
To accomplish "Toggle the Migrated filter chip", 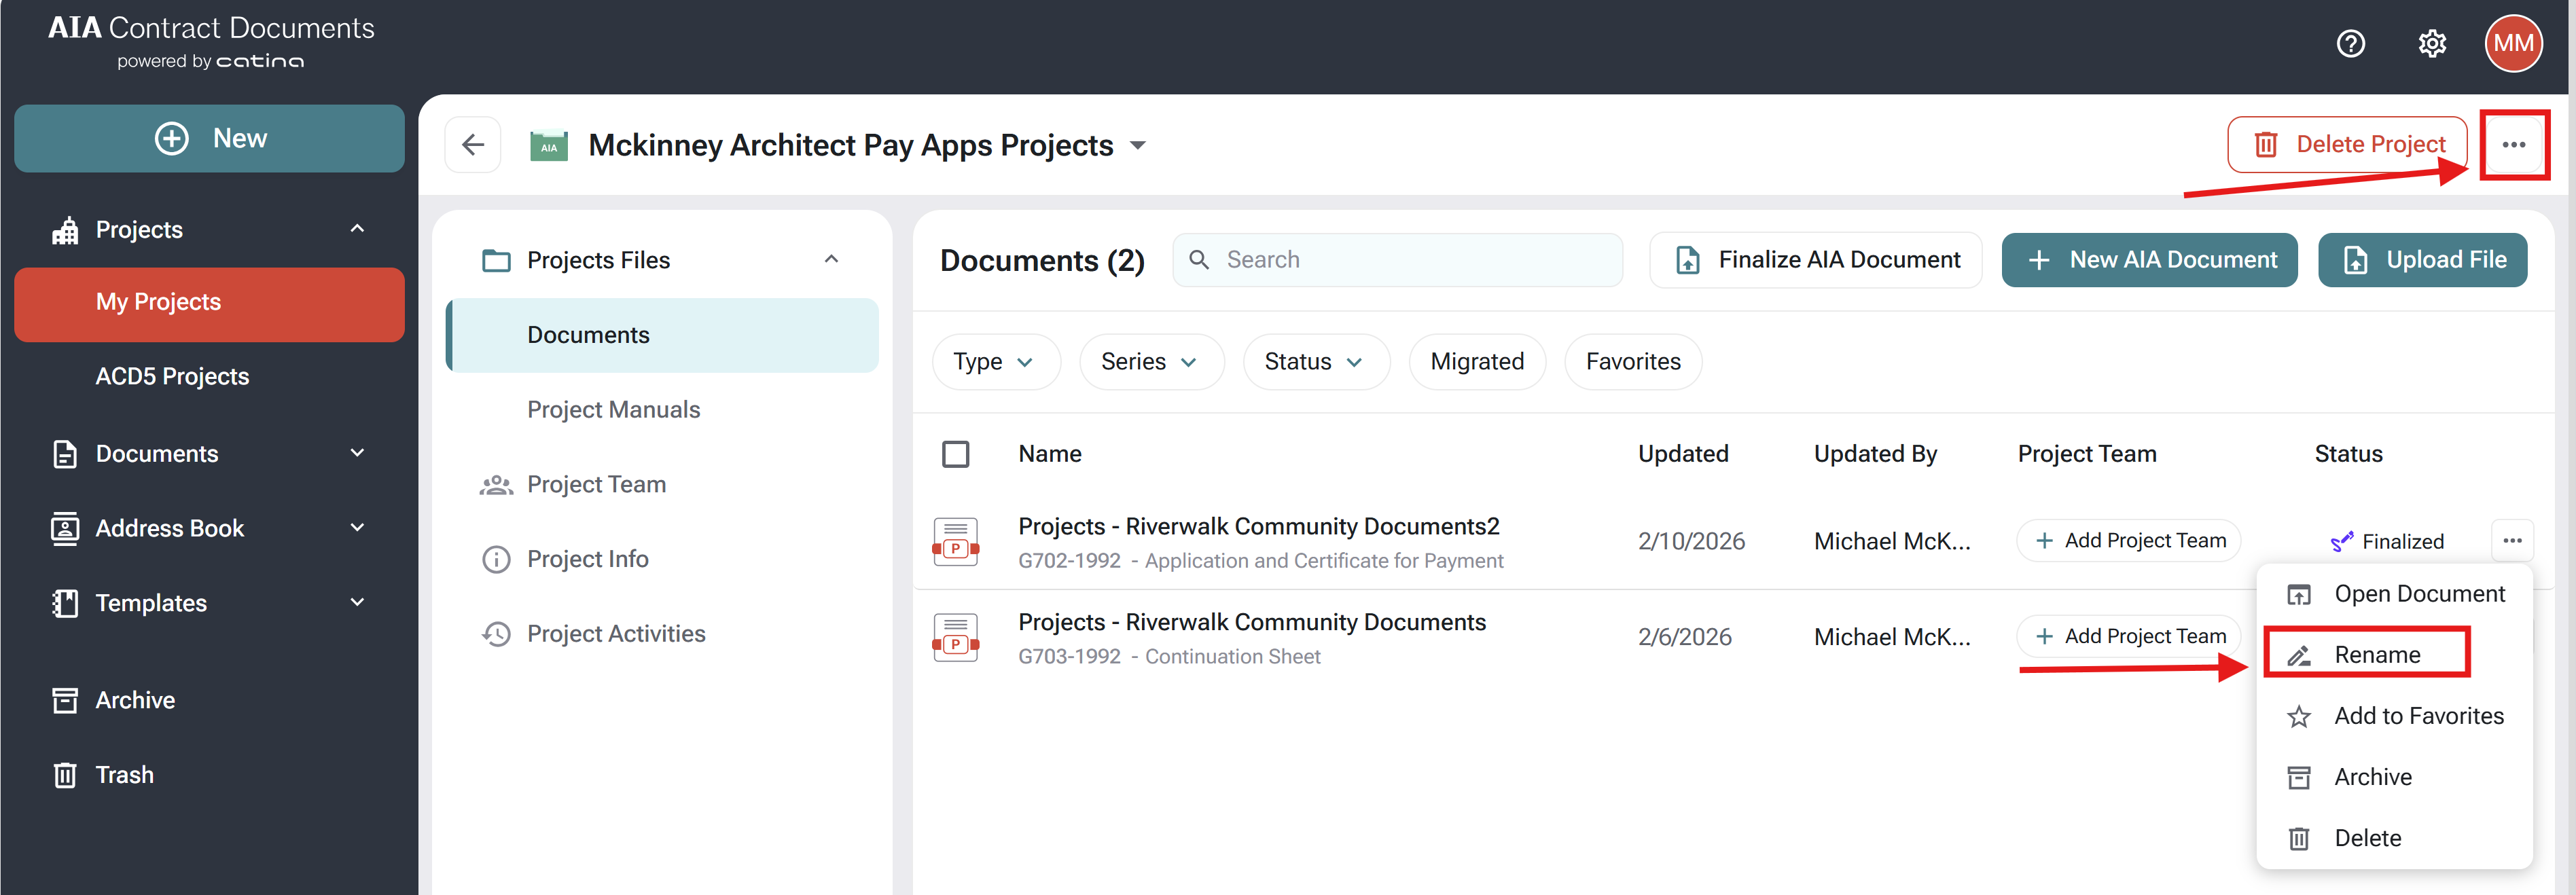I will tap(1476, 362).
